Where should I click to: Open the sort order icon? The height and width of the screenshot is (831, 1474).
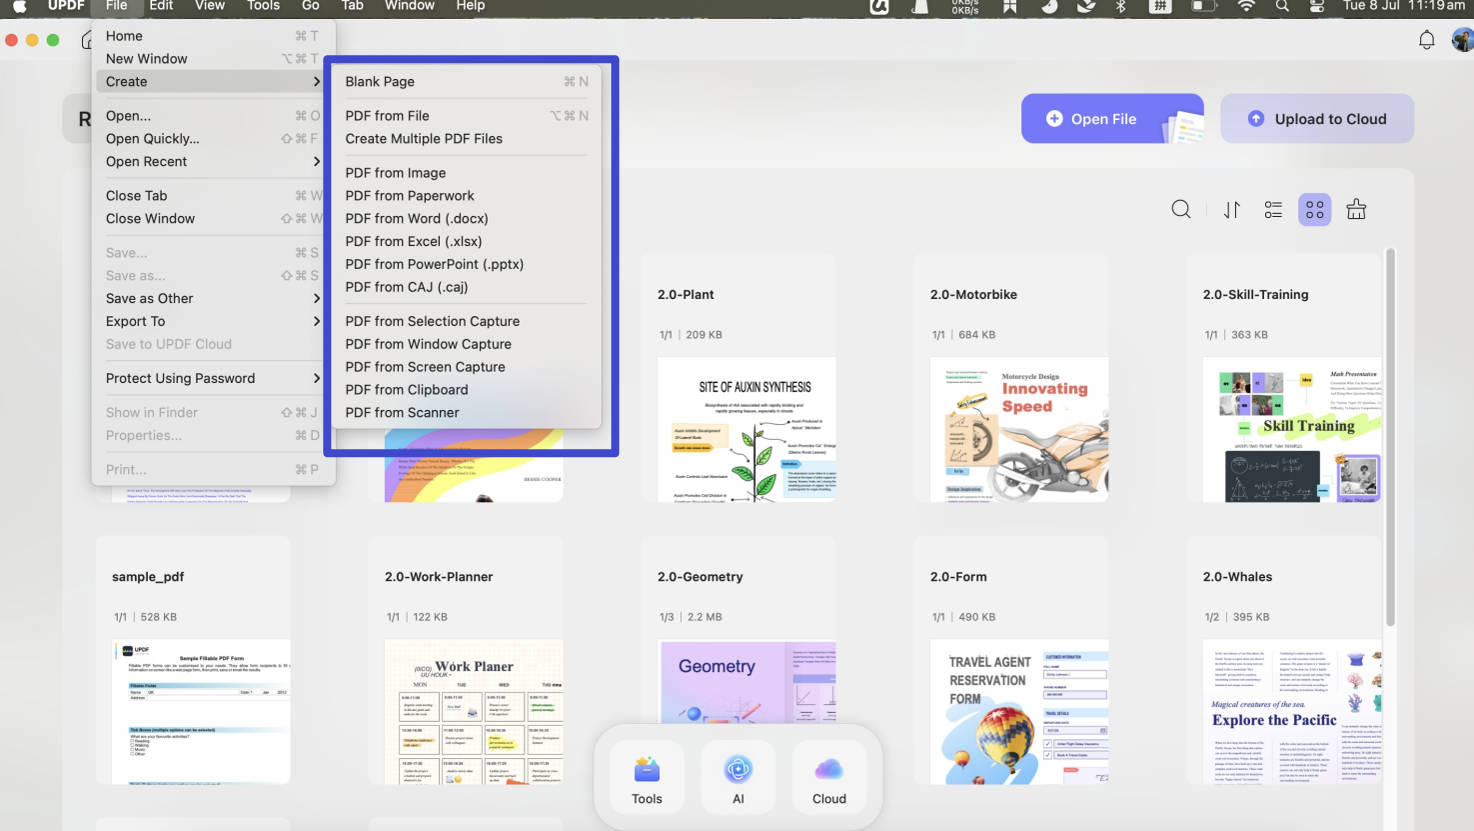pyautogui.click(x=1232, y=209)
